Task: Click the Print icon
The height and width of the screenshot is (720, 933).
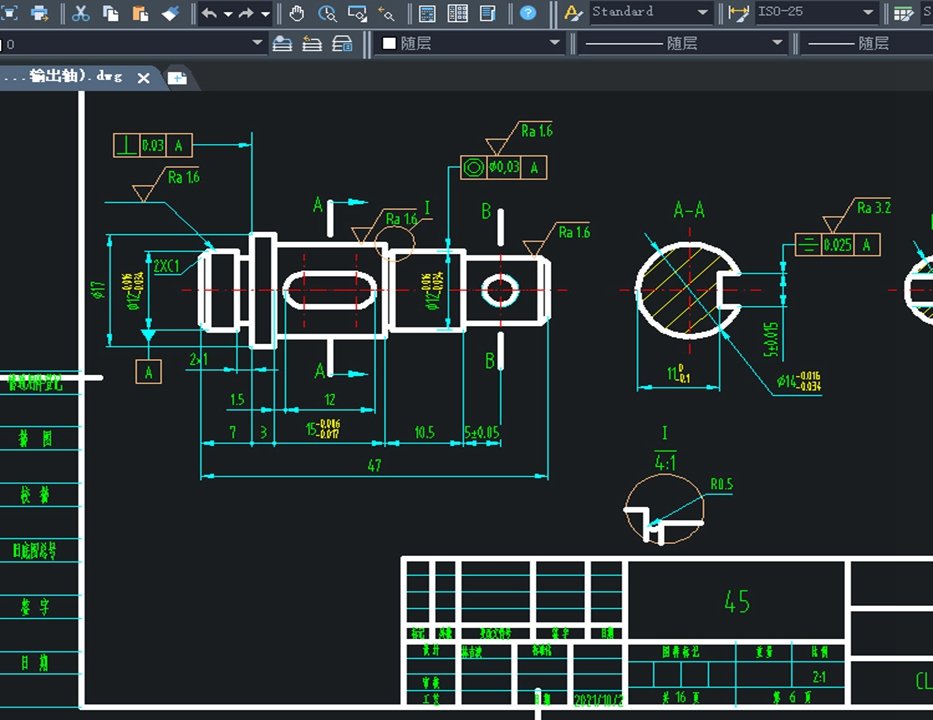Action: 39,12
